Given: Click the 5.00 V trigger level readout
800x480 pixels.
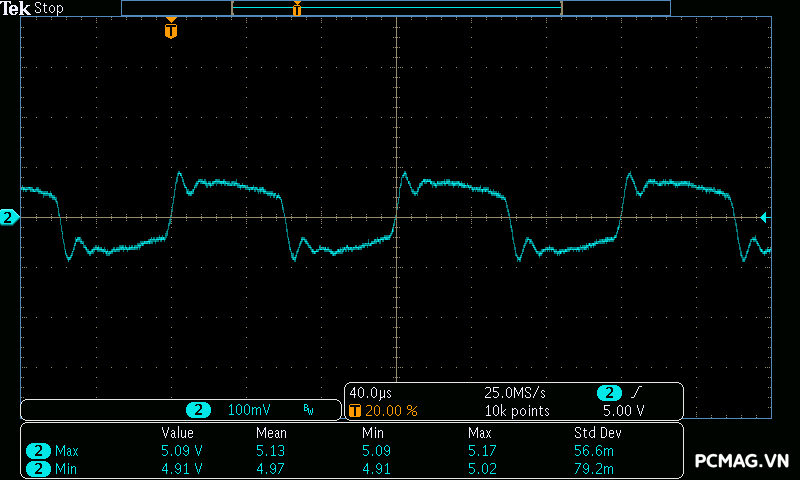Looking at the screenshot, I should click(623, 411).
